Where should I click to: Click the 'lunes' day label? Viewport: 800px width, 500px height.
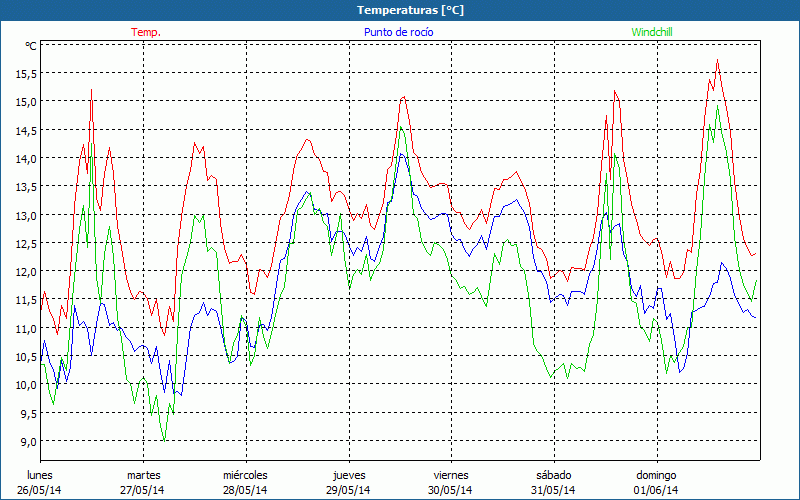click(x=40, y=475)
